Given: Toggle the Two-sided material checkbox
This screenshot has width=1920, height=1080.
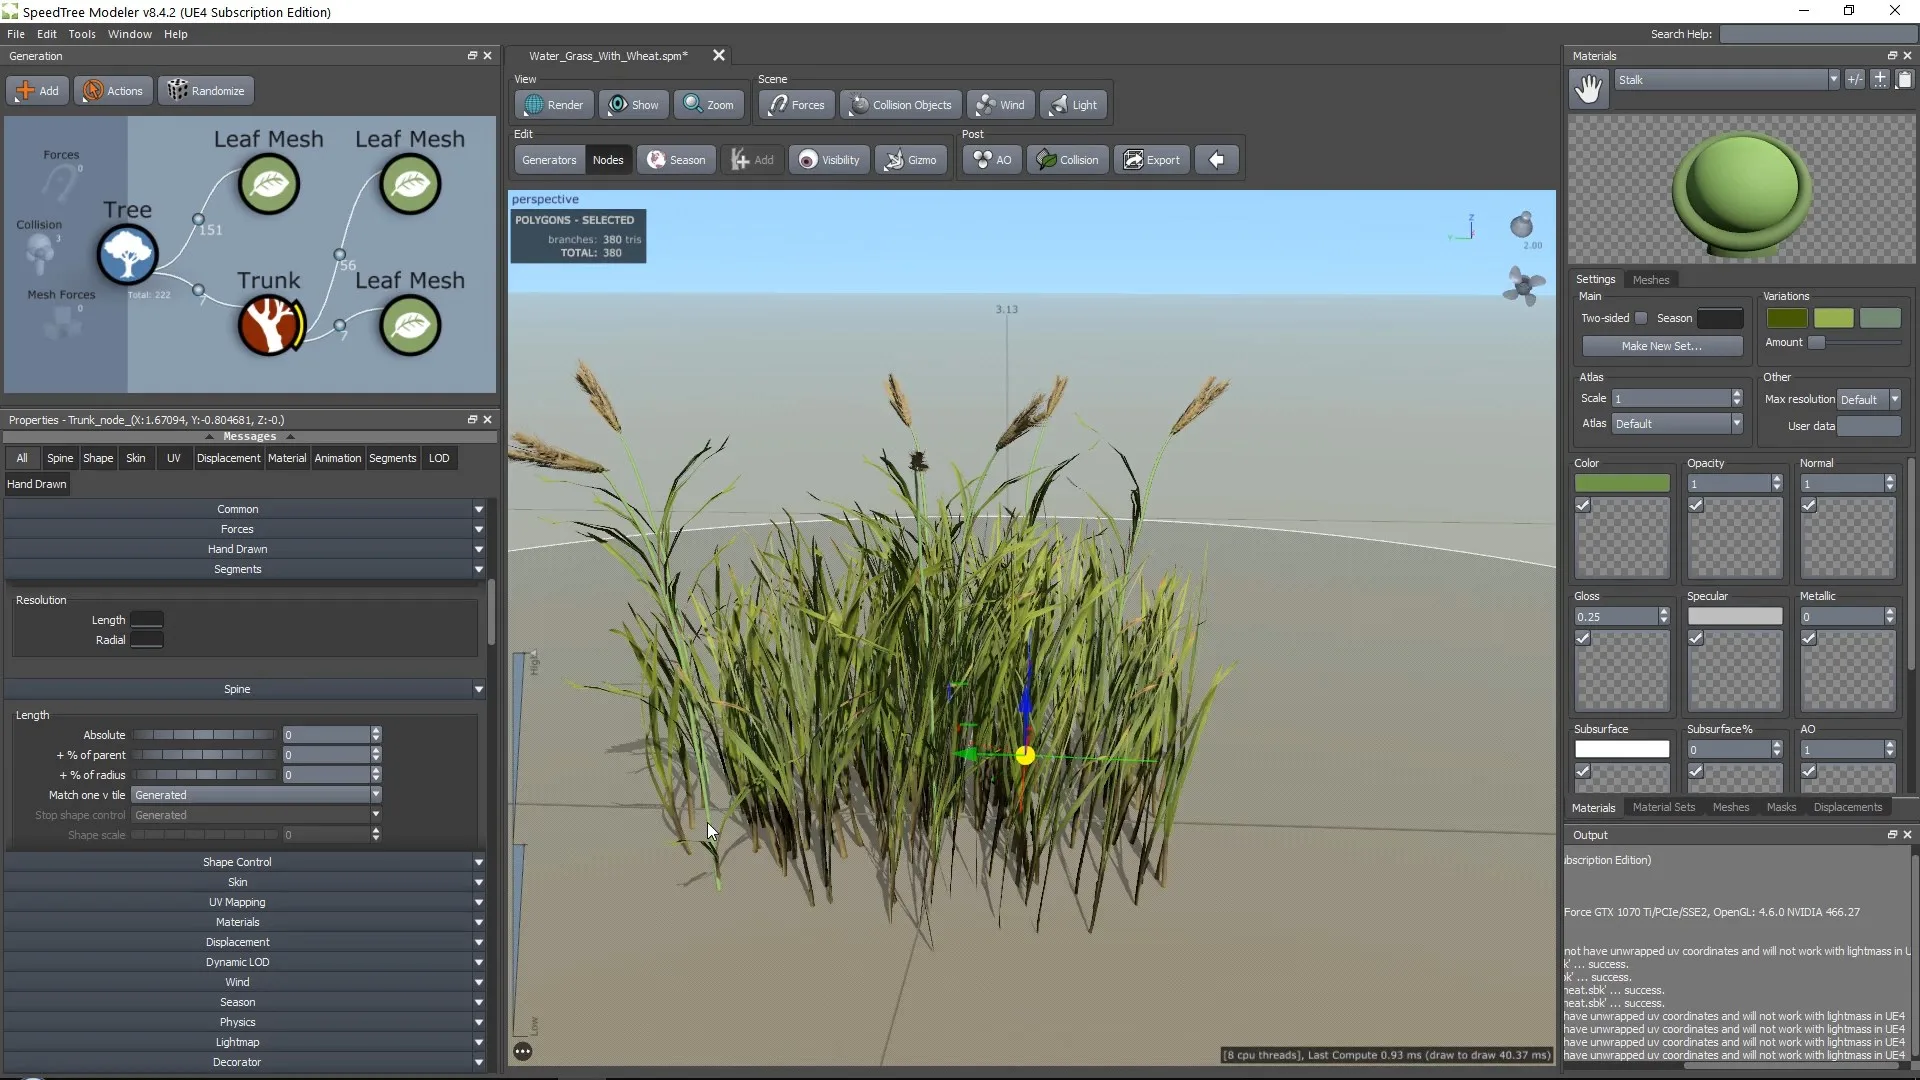Looking at the screenshot, I should [1640, 318].
